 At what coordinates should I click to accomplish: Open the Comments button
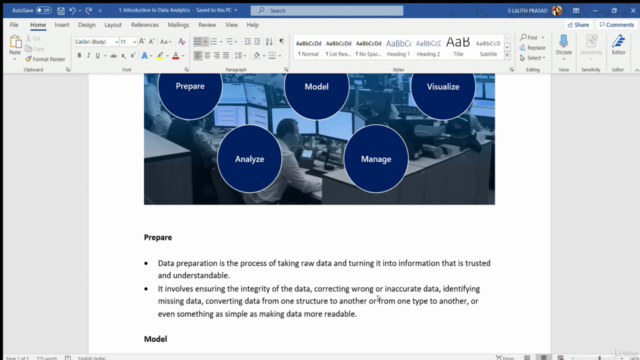tap(617, 25)
